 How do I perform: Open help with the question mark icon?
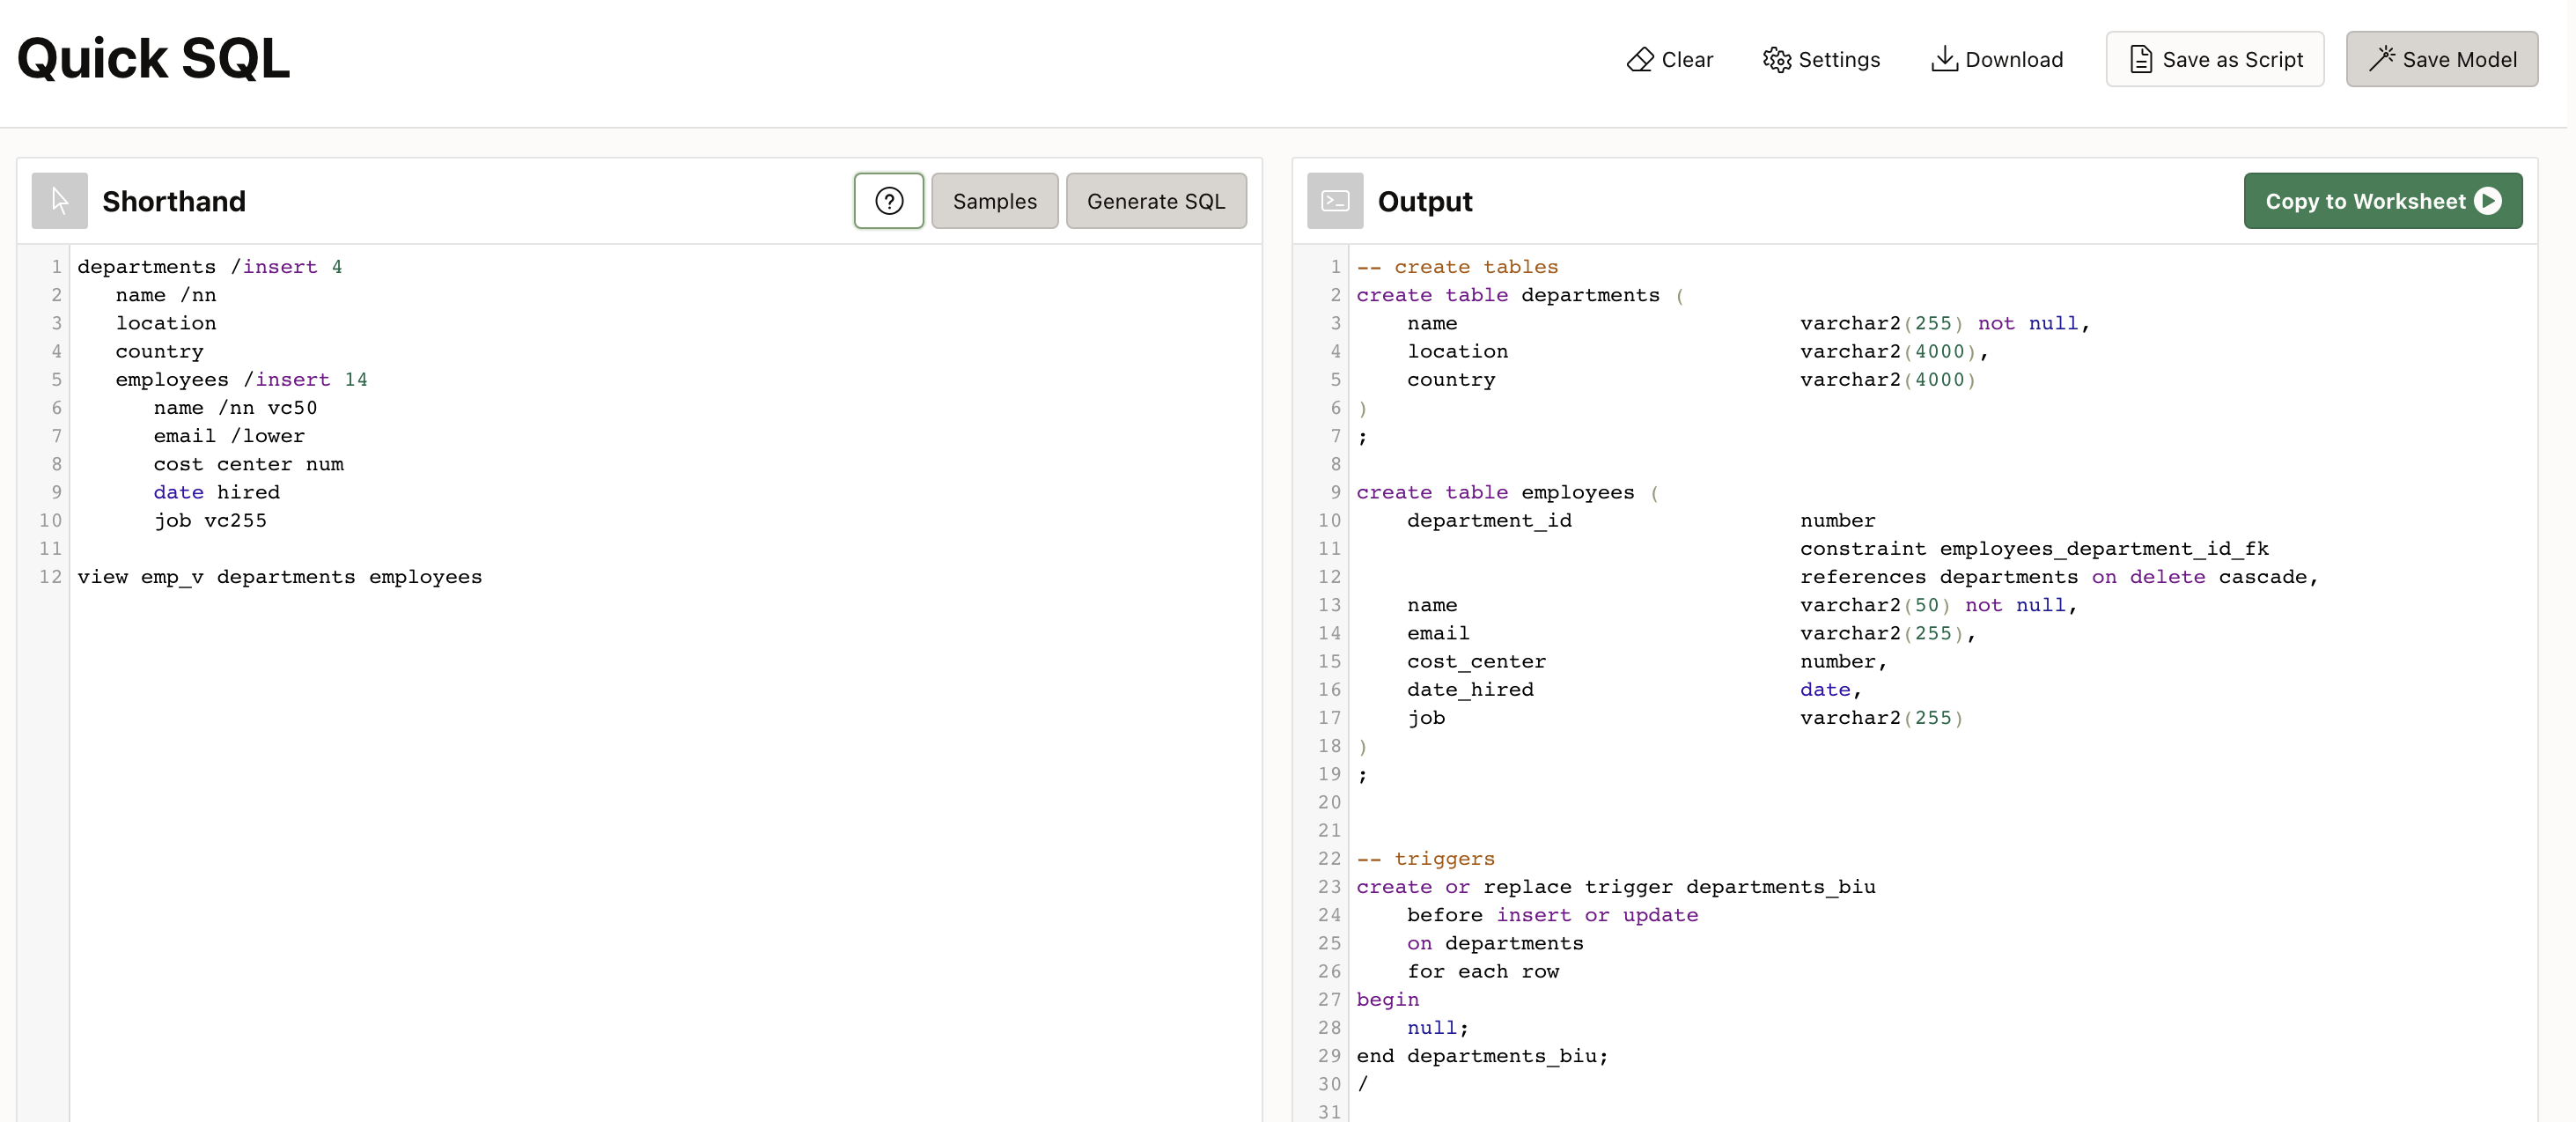click(889, 201)
